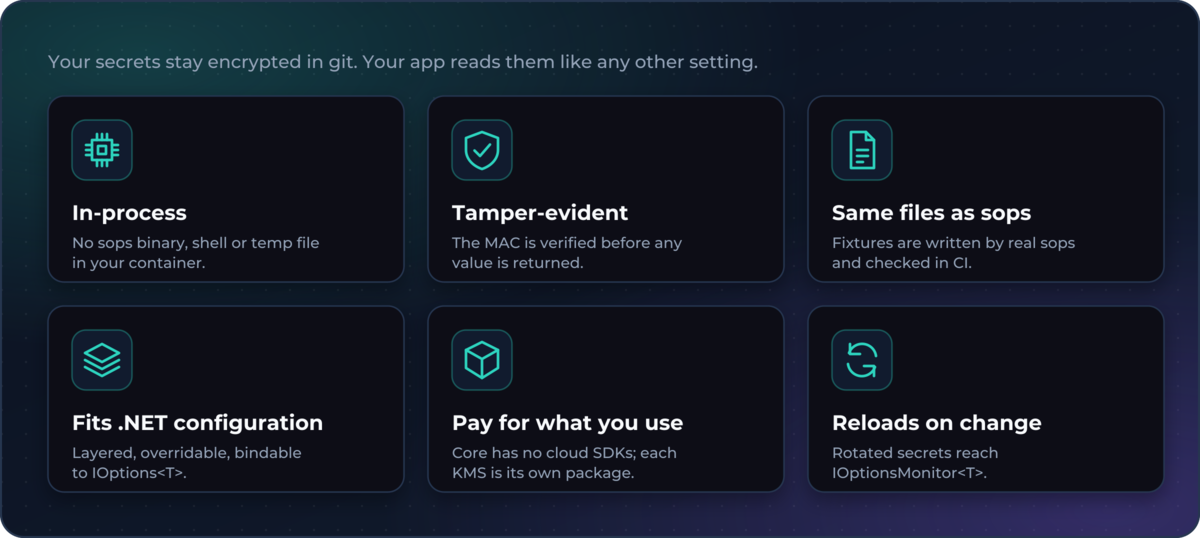This screenshot has height=538, width=1200.
Task: Select the In-process heading
Action: 129,213
